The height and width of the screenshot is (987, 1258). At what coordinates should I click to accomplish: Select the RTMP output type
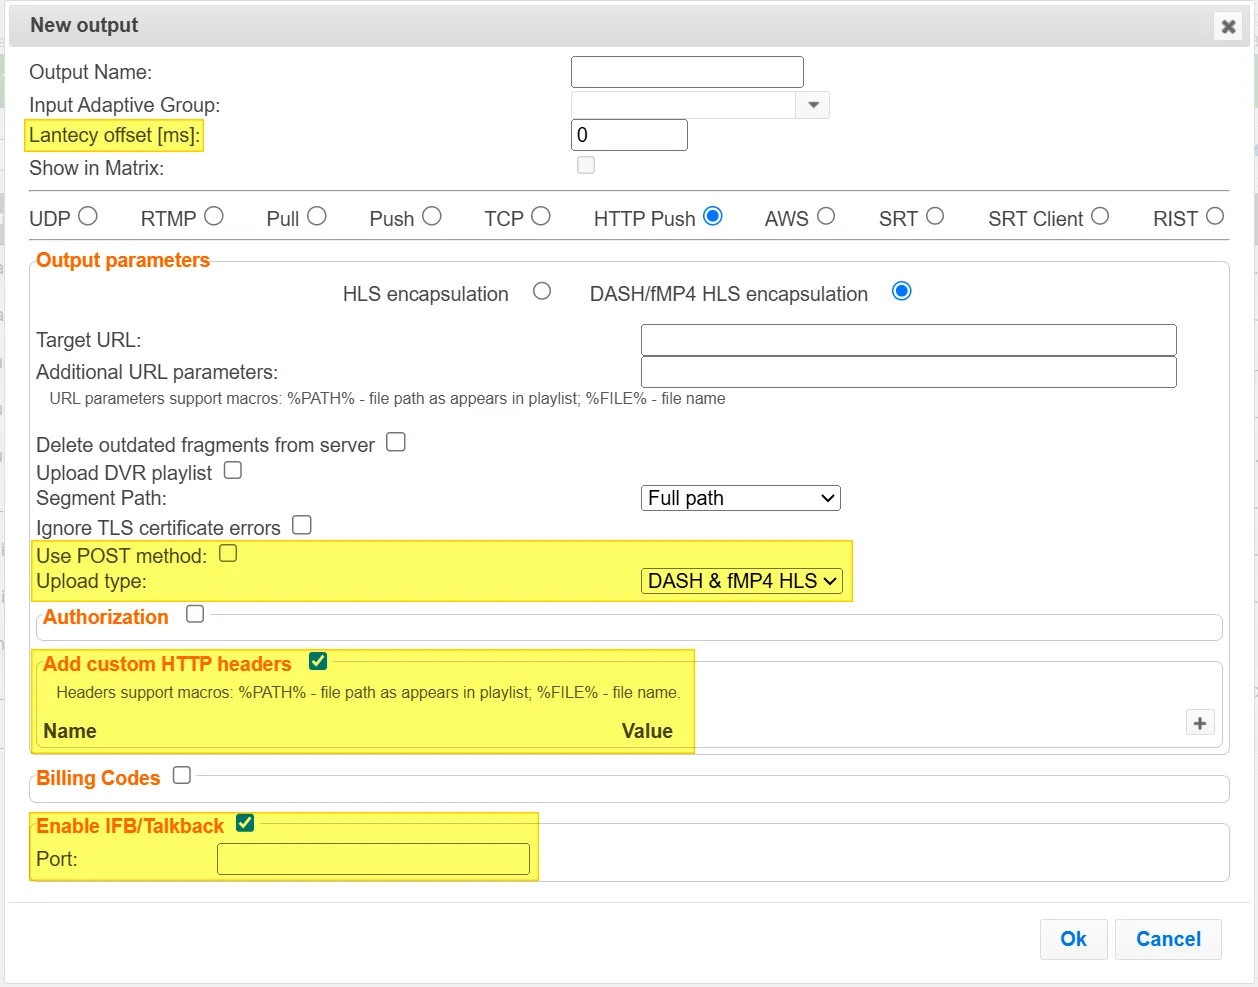click(x=214, y=216)
